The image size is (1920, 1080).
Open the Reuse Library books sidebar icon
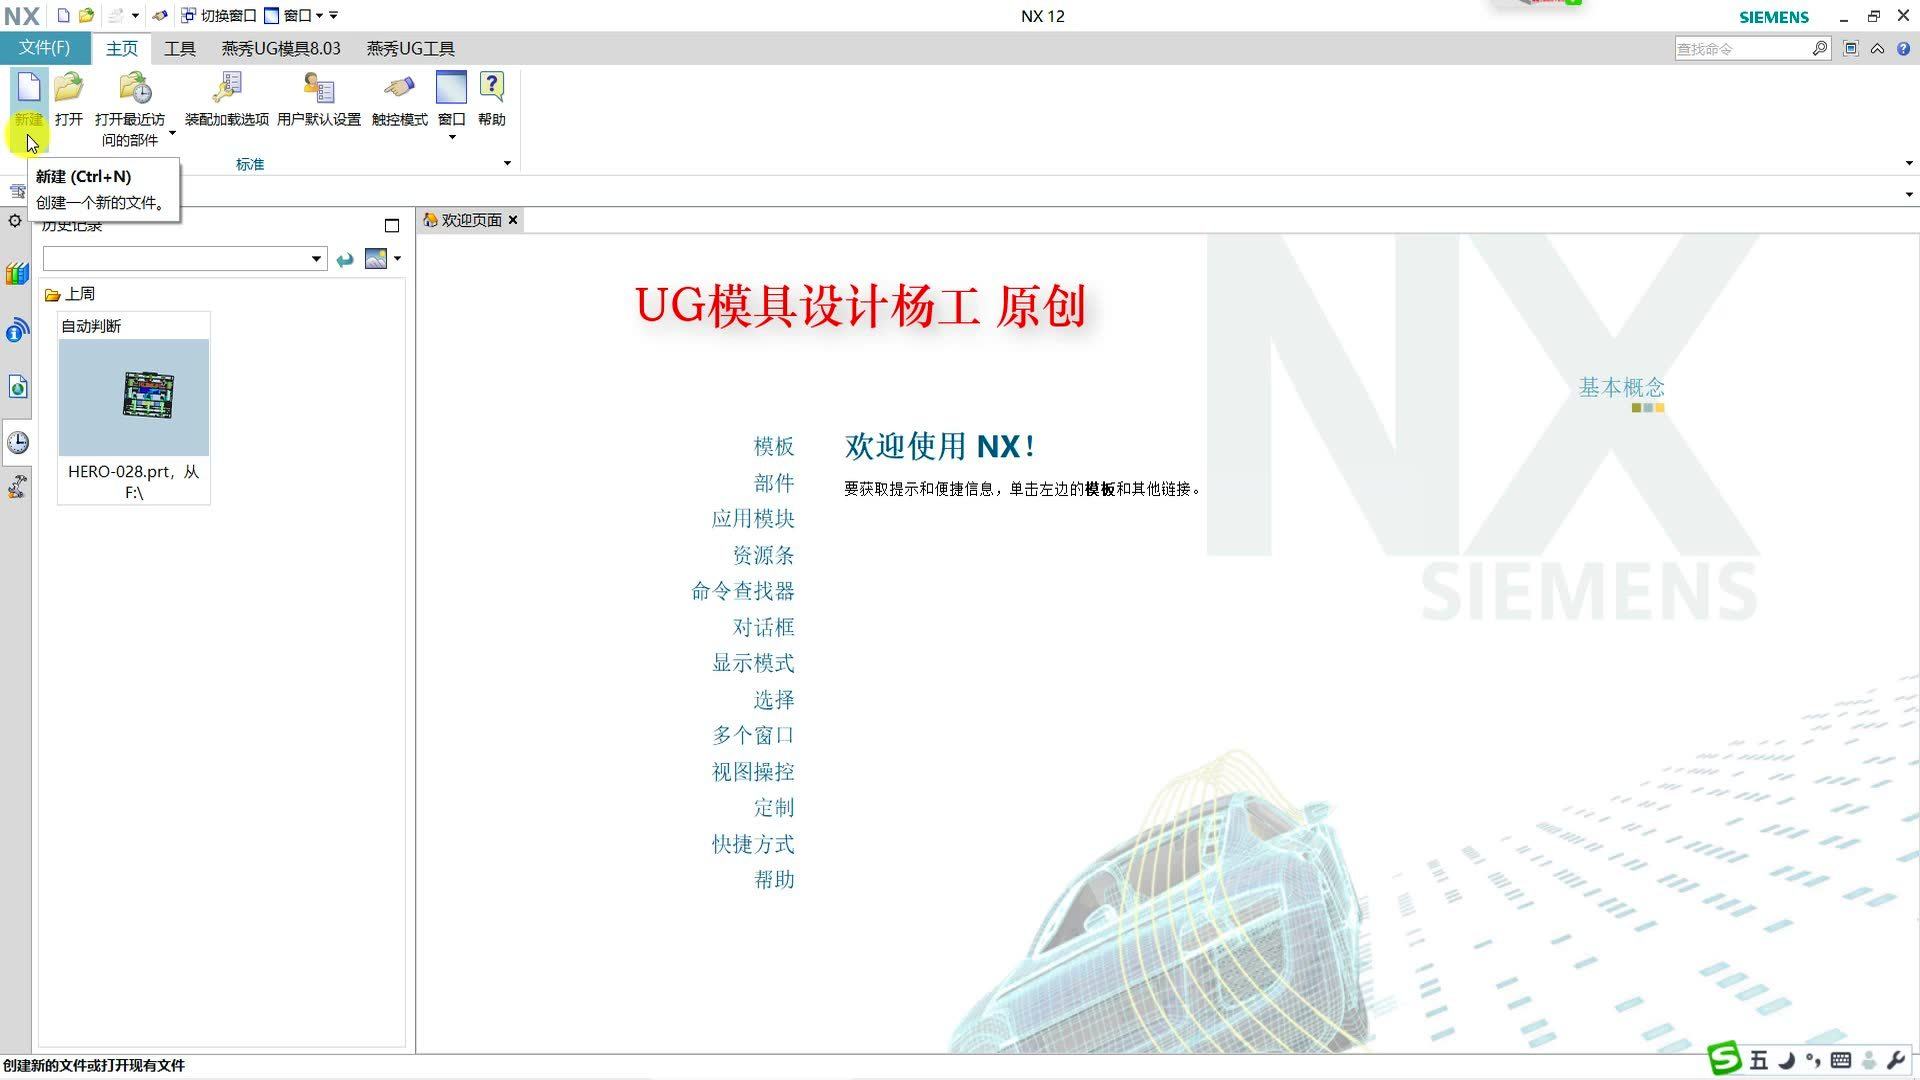[17, 274]
